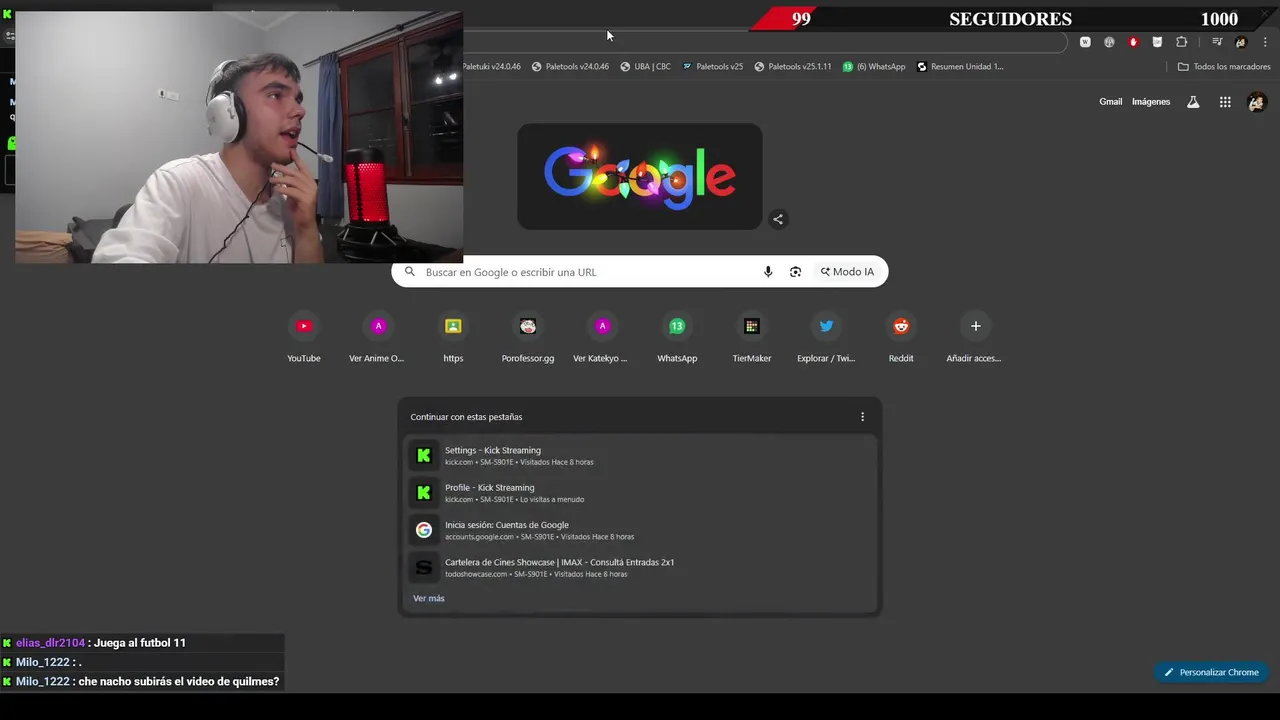This screenshot has height=720, width=1280.
Task: Open Paletools v25.1.11 bookmark
Action: 793,67
